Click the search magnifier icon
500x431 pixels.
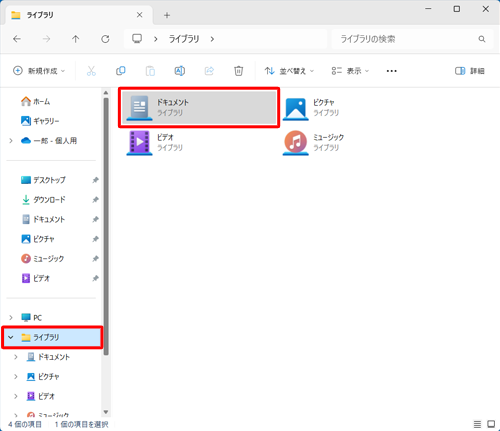pos(482,39)
